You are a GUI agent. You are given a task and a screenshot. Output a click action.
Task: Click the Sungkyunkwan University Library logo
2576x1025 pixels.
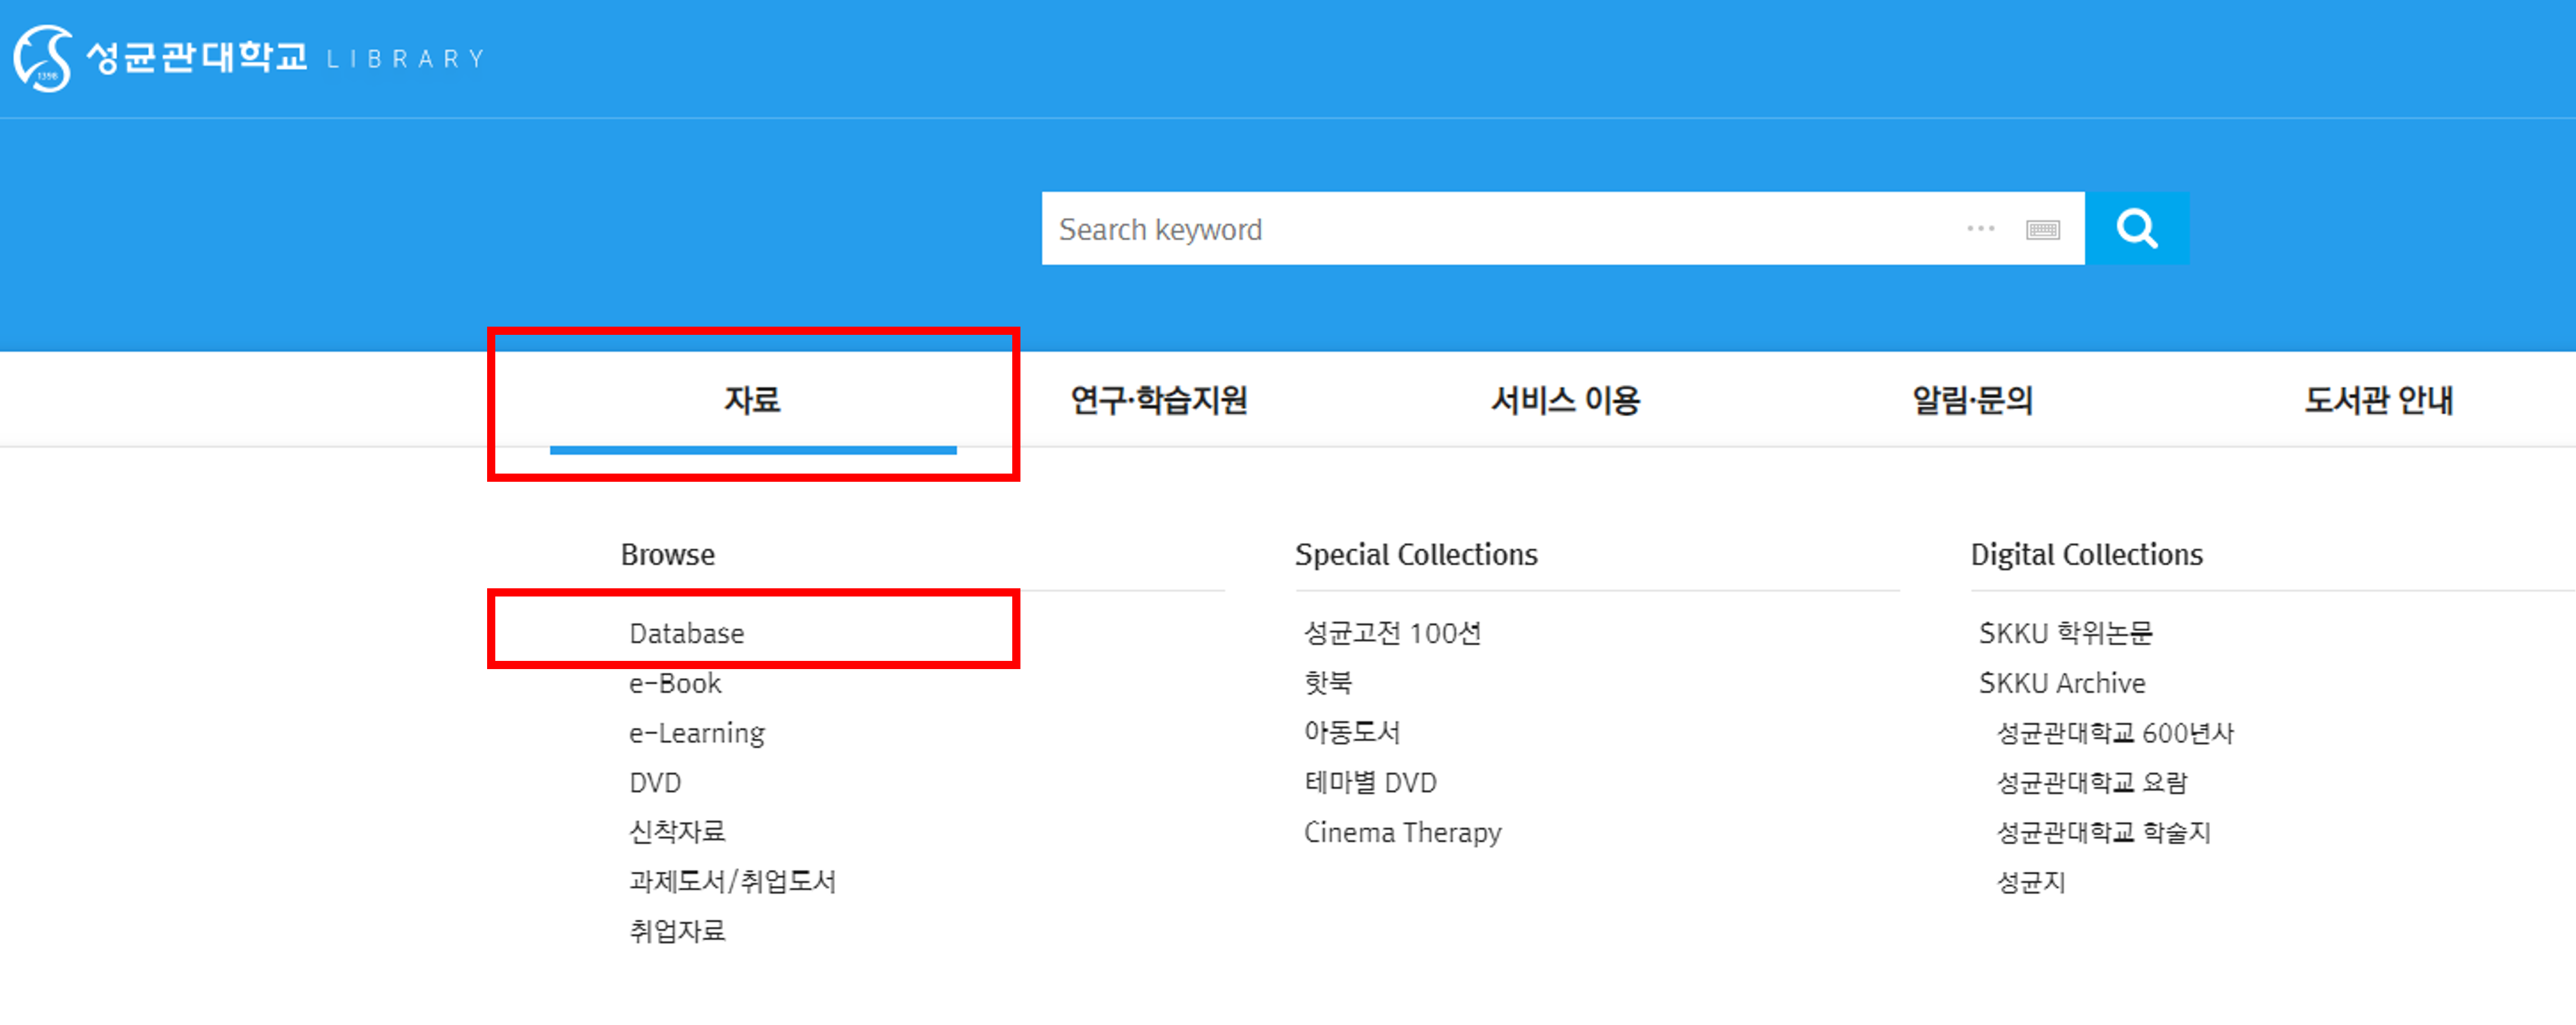click(250, 58)
